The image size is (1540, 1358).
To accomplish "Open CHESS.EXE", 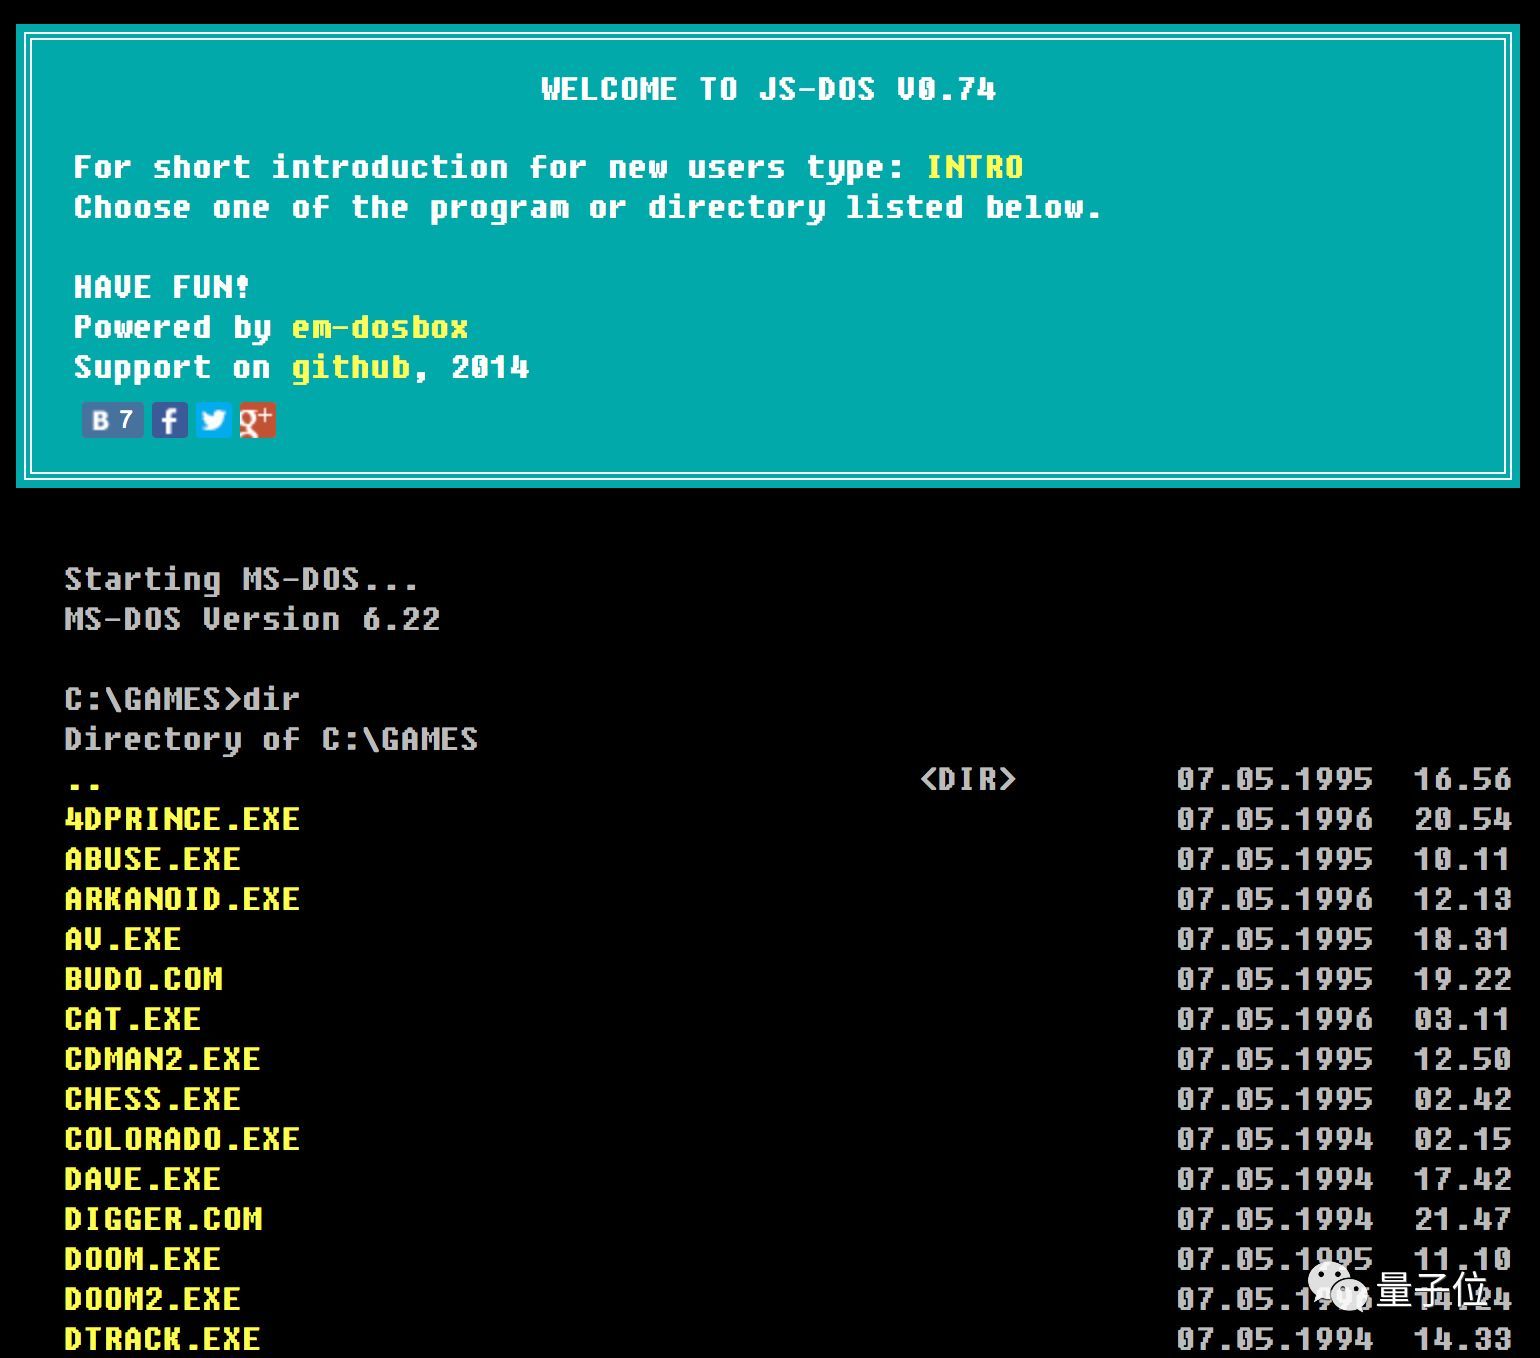I will point(152,1099).
